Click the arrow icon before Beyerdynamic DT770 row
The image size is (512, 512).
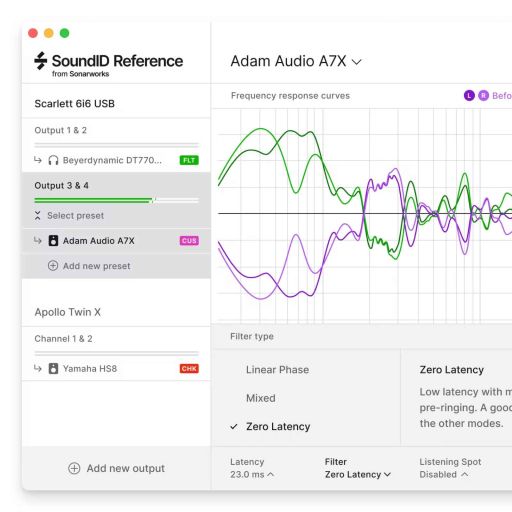(x=38, y=160)
